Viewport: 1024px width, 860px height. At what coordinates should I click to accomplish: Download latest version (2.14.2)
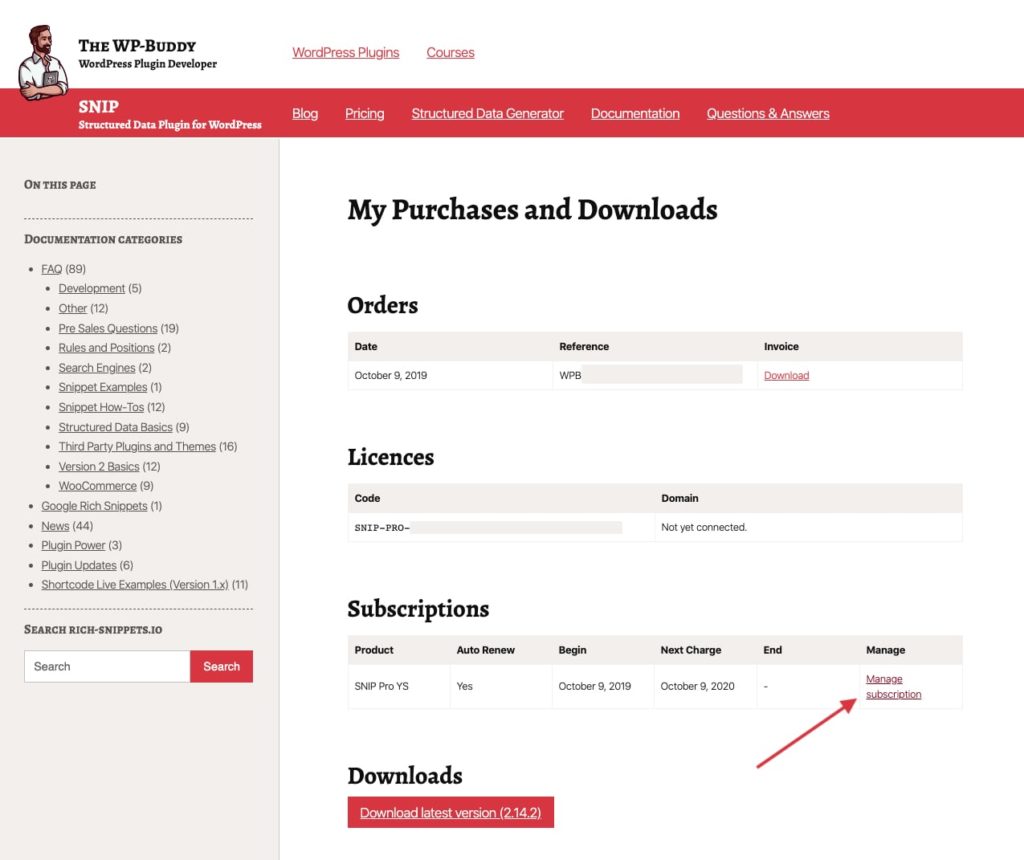(451, 812)
